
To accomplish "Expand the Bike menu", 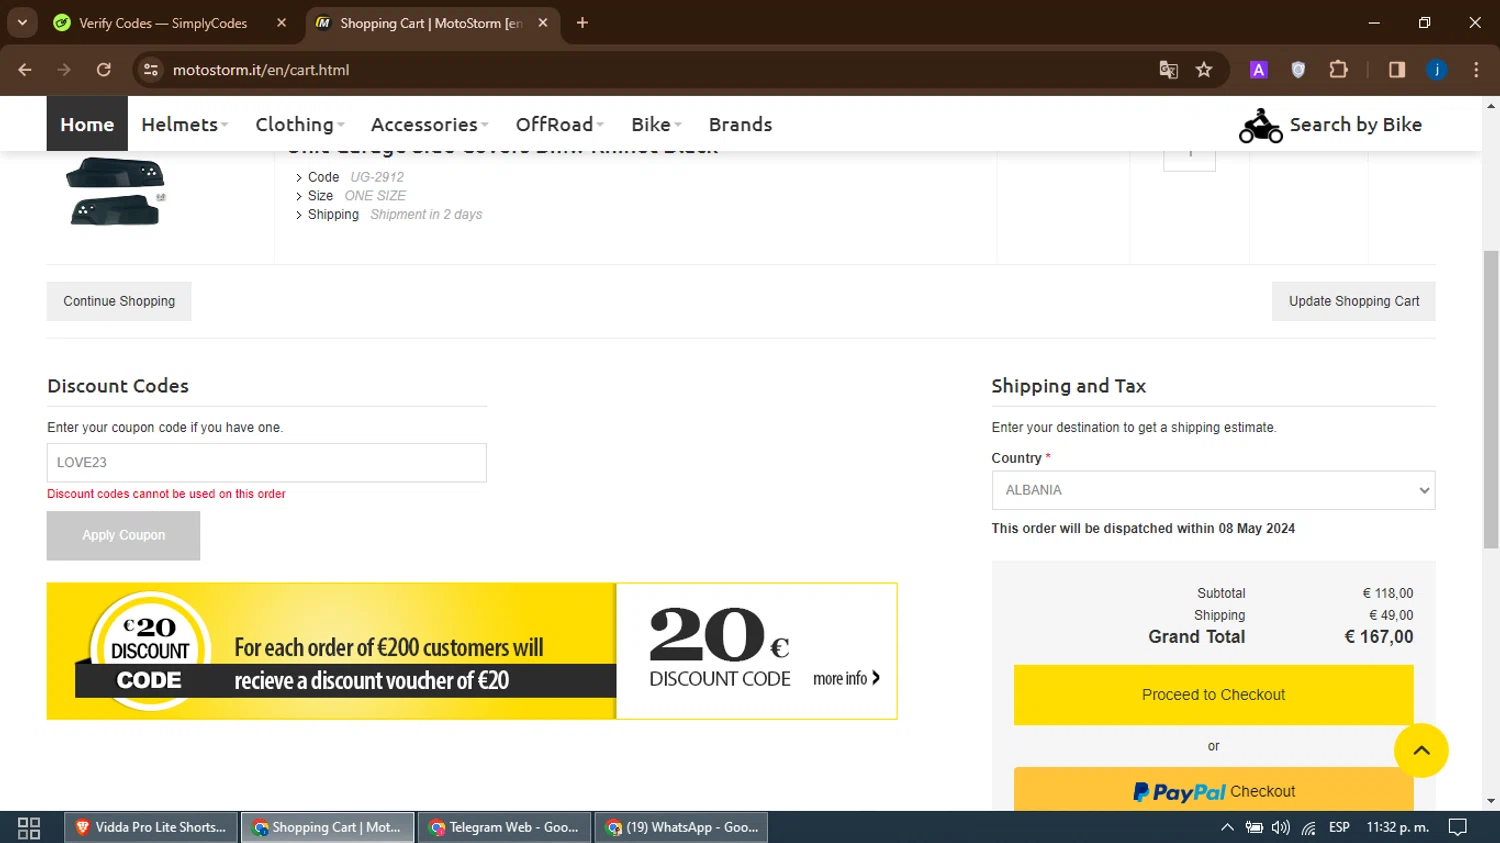I will click(656, 124).
